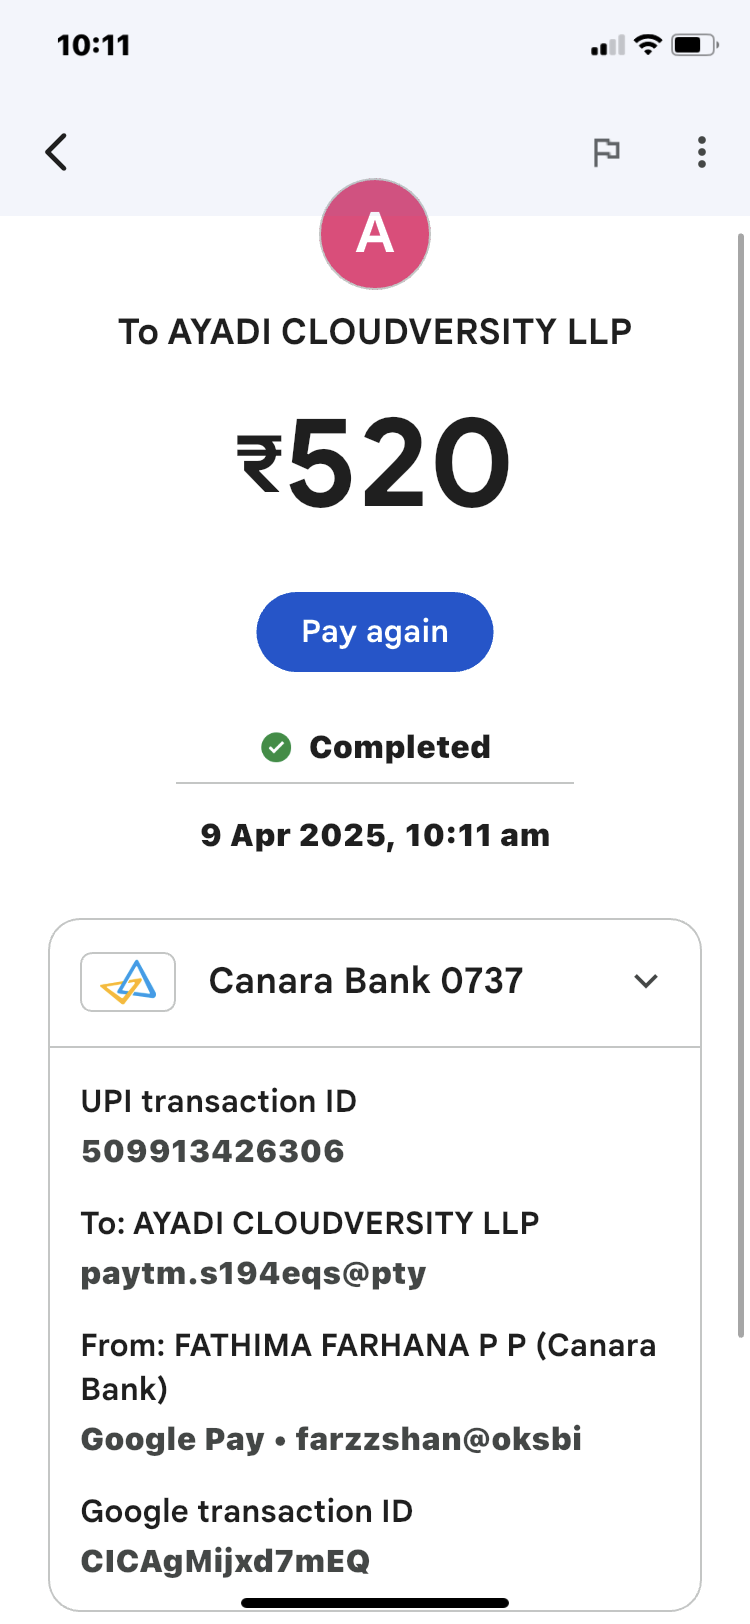Tap the green Completed checkmark icon
750x1624 pixels.
(x=276, y=747)
